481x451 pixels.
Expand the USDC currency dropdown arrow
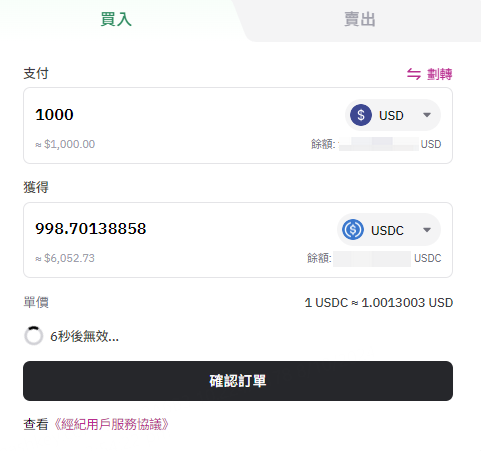click(427, 230)
